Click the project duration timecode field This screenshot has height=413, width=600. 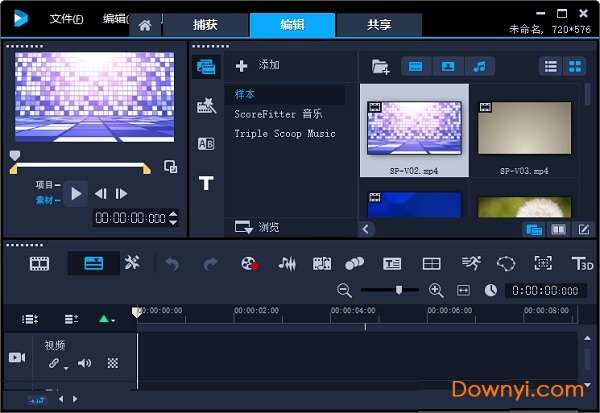(x=545, y=291)
